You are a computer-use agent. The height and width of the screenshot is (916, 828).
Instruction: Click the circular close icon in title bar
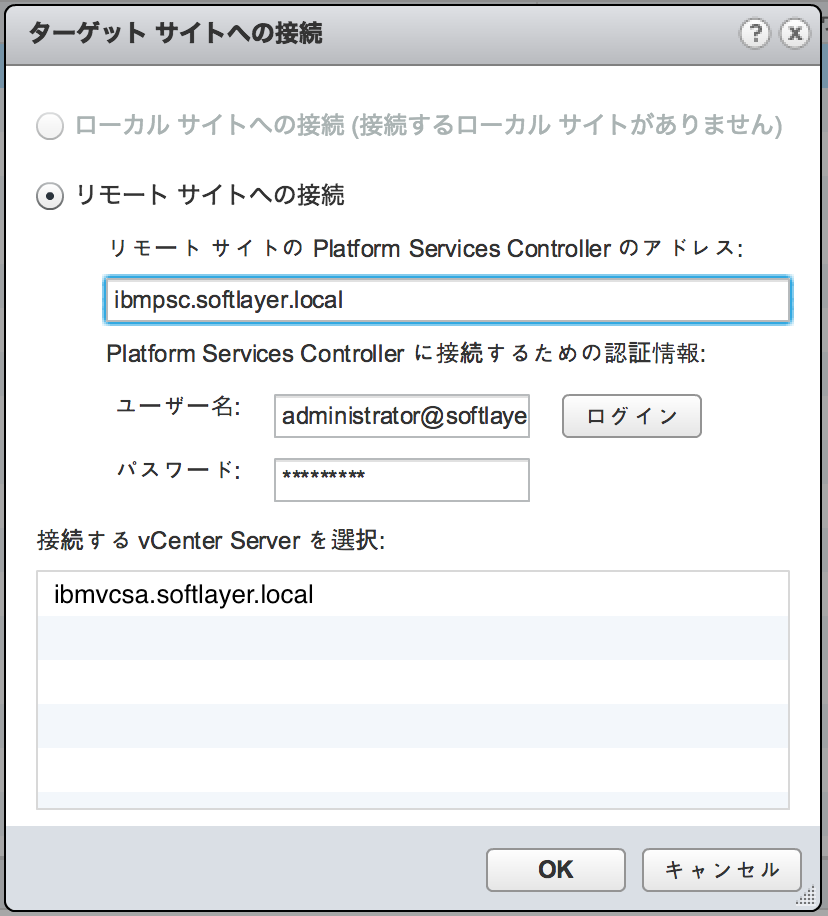pos(795,33)
